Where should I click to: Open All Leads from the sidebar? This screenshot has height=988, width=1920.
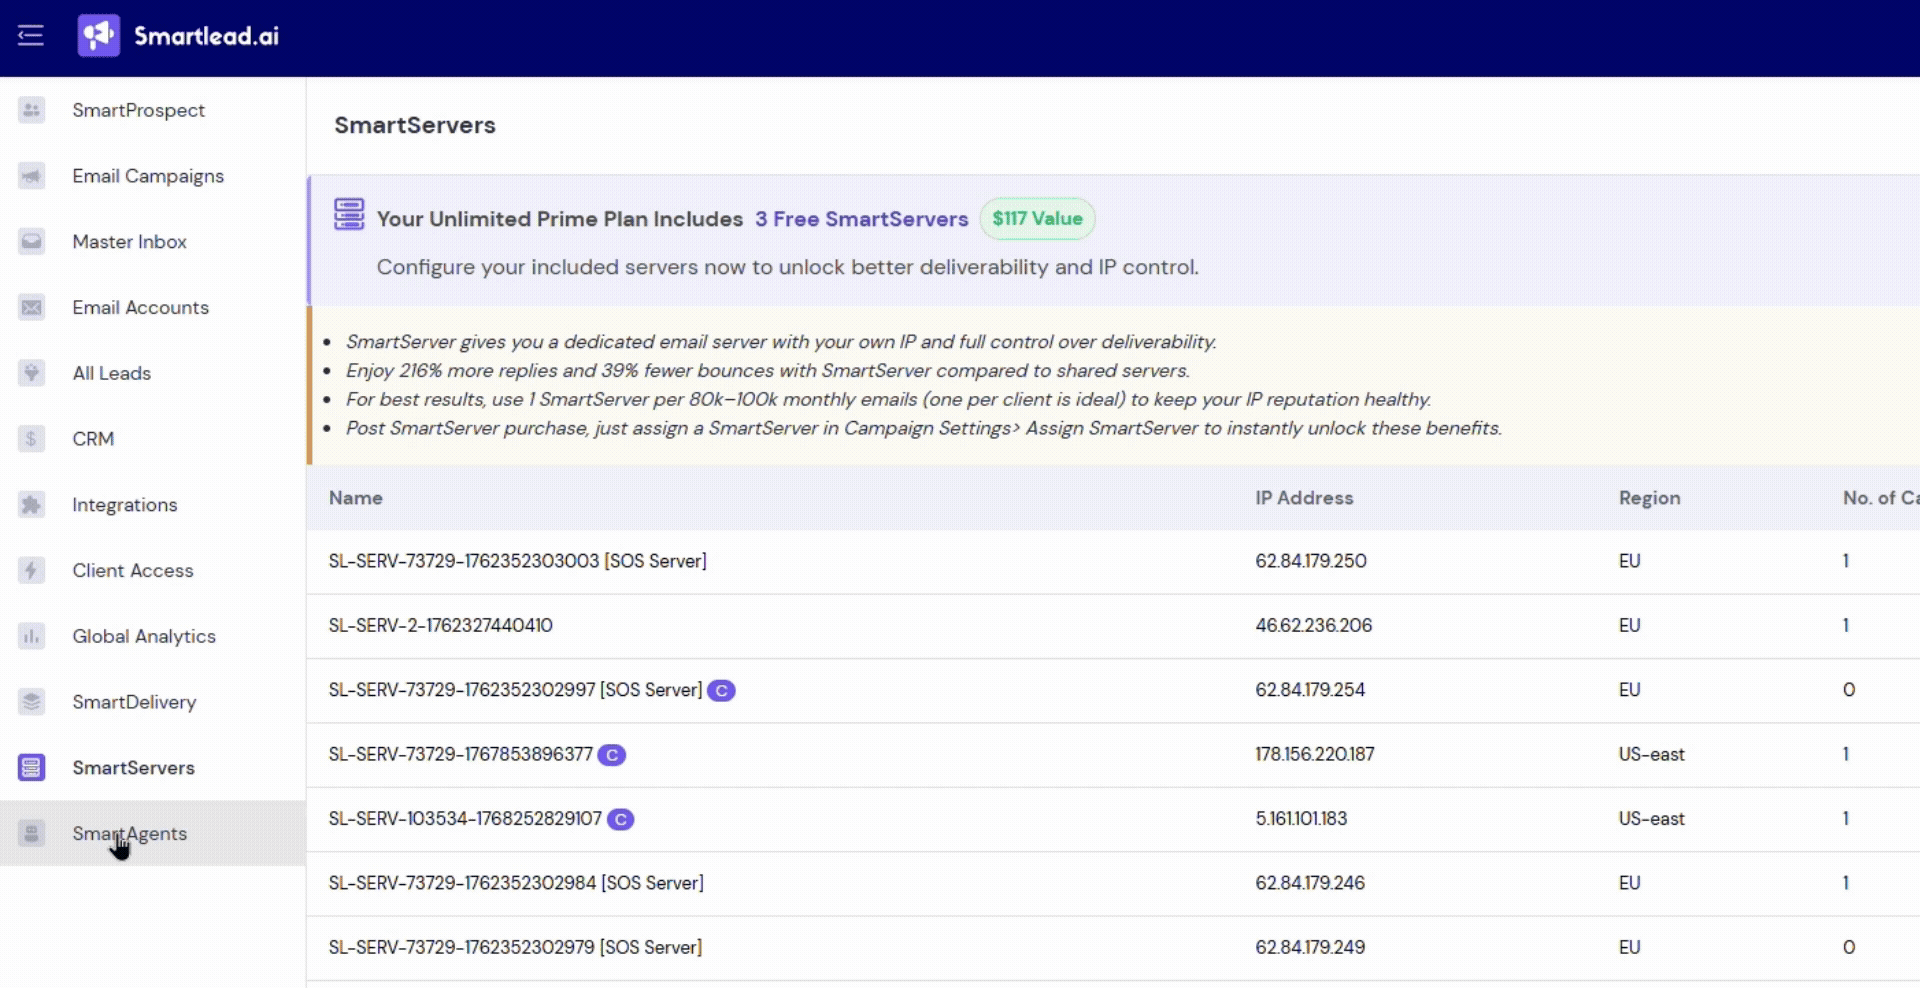111,373
